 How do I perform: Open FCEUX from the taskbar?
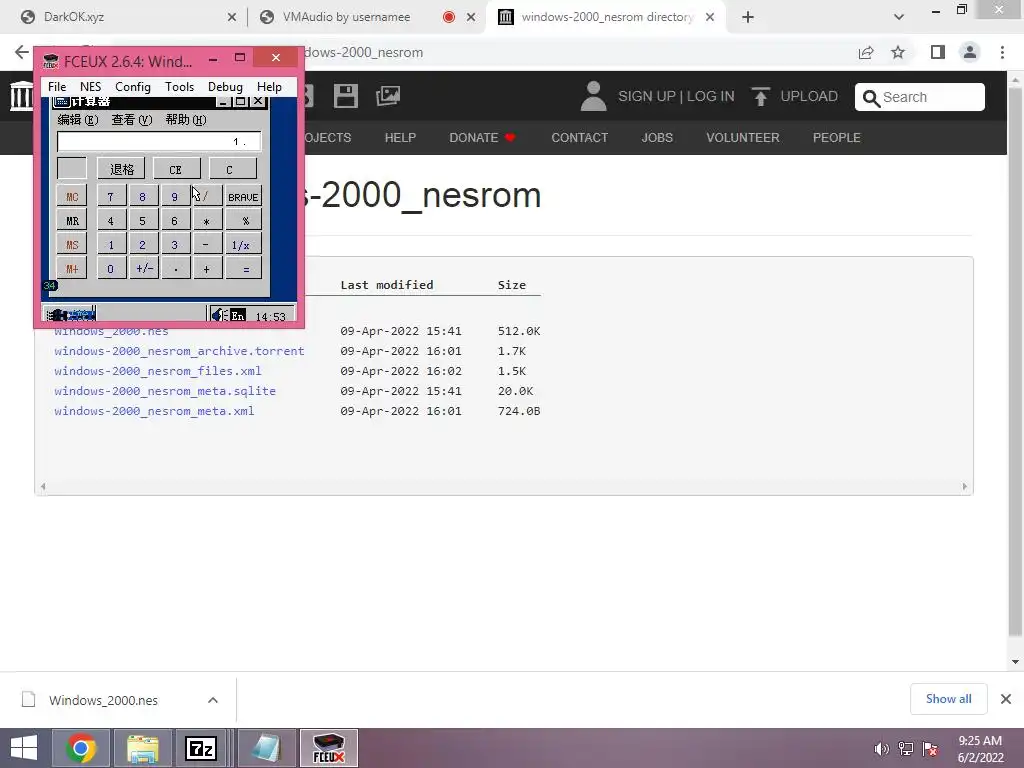pos(328,748)
